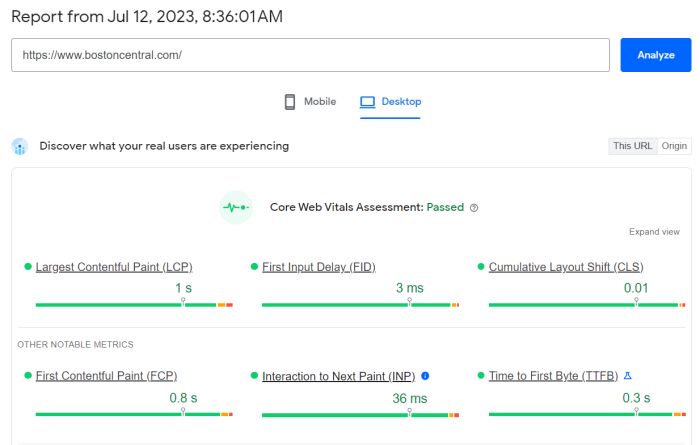Click the experimental flask icon beside TTFB
This screenshot has height=445, width=700.
pyautogui.click(x=628, y=376)
